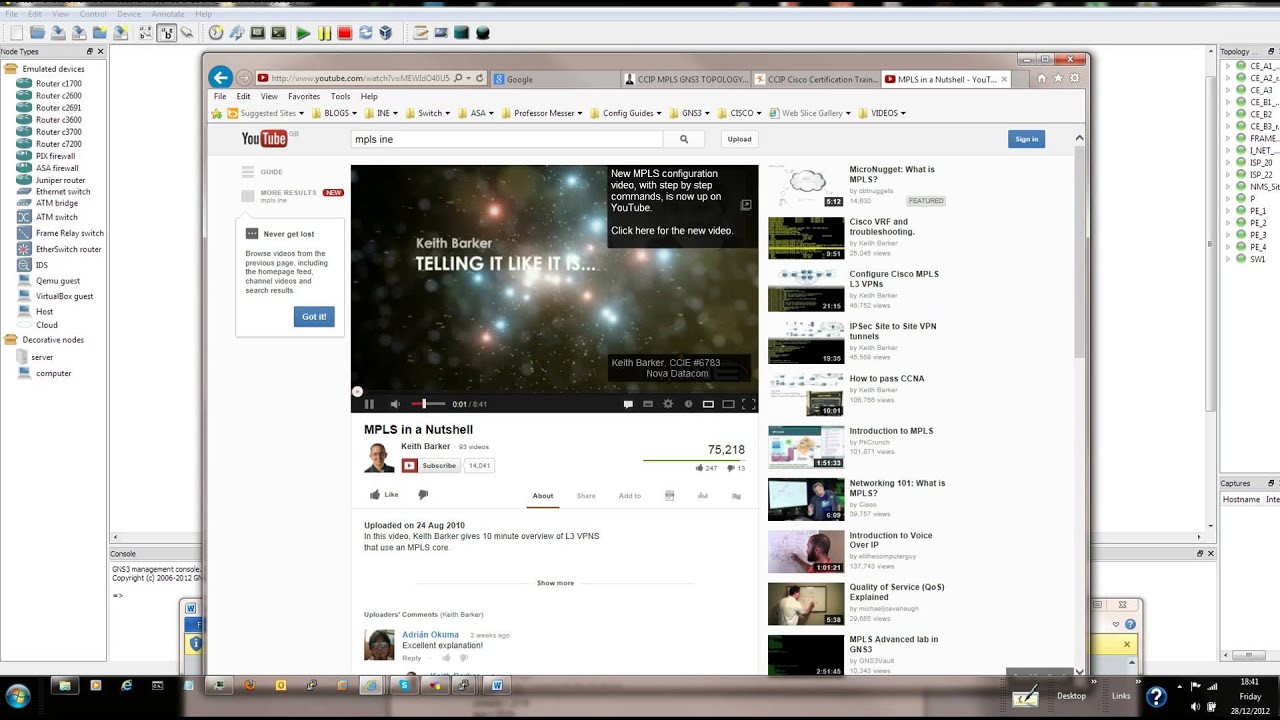This screenshot has height=720, width=1280.
Task: Select the About tab under video
Action: coord(543,496)
